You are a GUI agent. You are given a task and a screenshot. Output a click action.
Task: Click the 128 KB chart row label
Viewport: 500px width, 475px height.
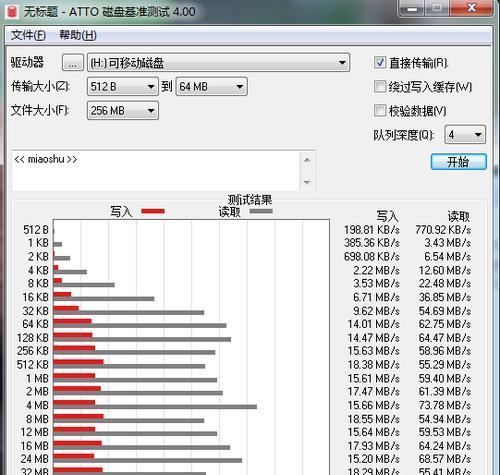[33, 338]
